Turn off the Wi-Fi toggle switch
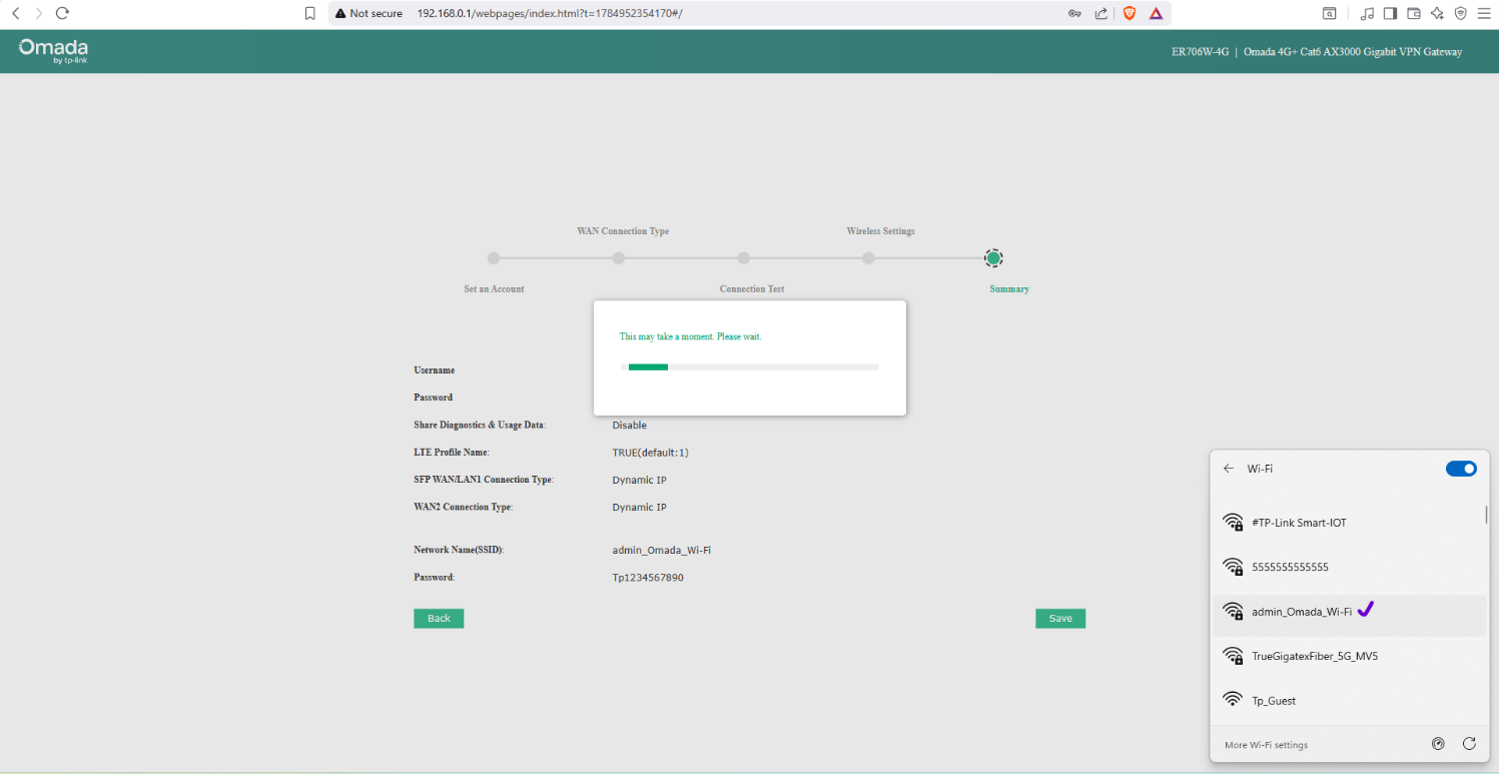Viewport: 1499px width, 774px height. (1461, 468)
